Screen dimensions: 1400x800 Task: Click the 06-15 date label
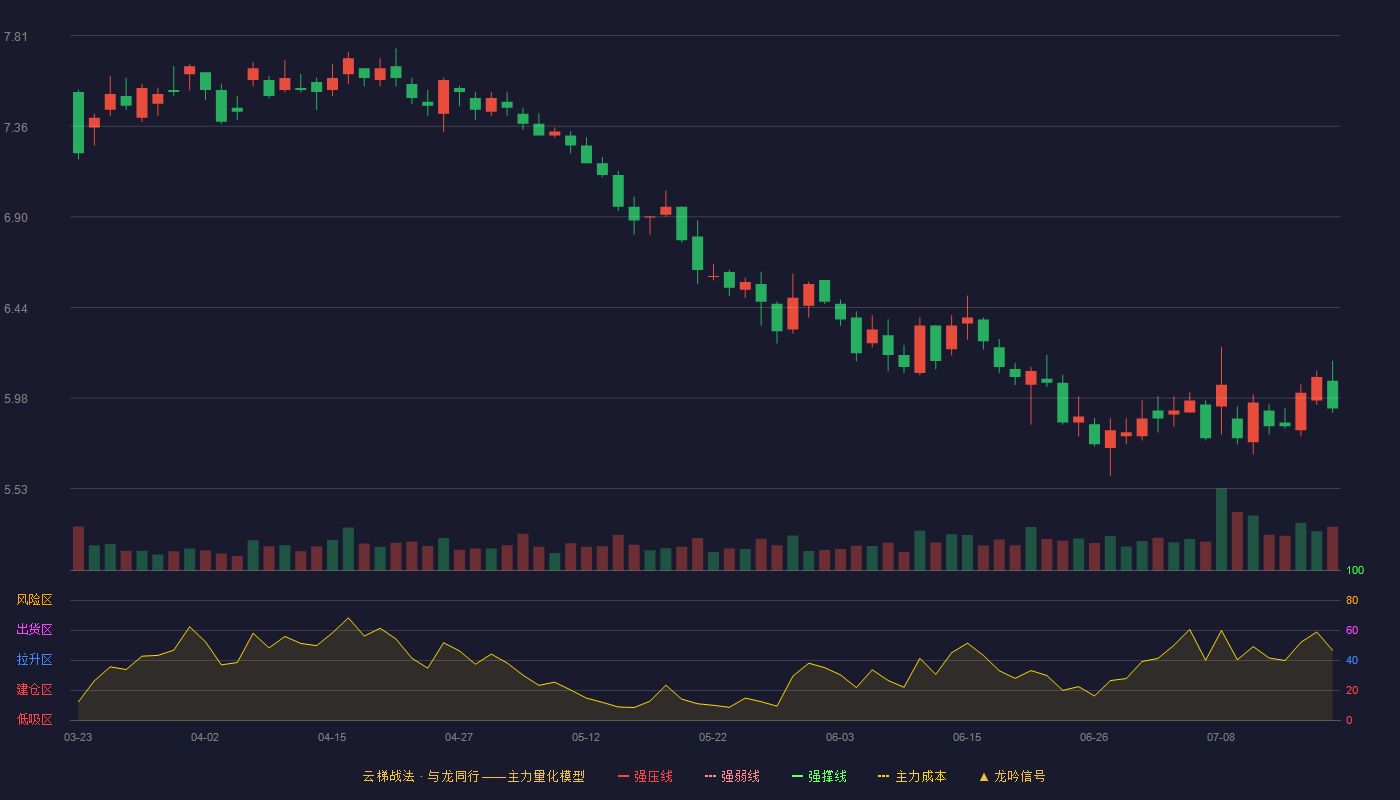click(967, 737)
